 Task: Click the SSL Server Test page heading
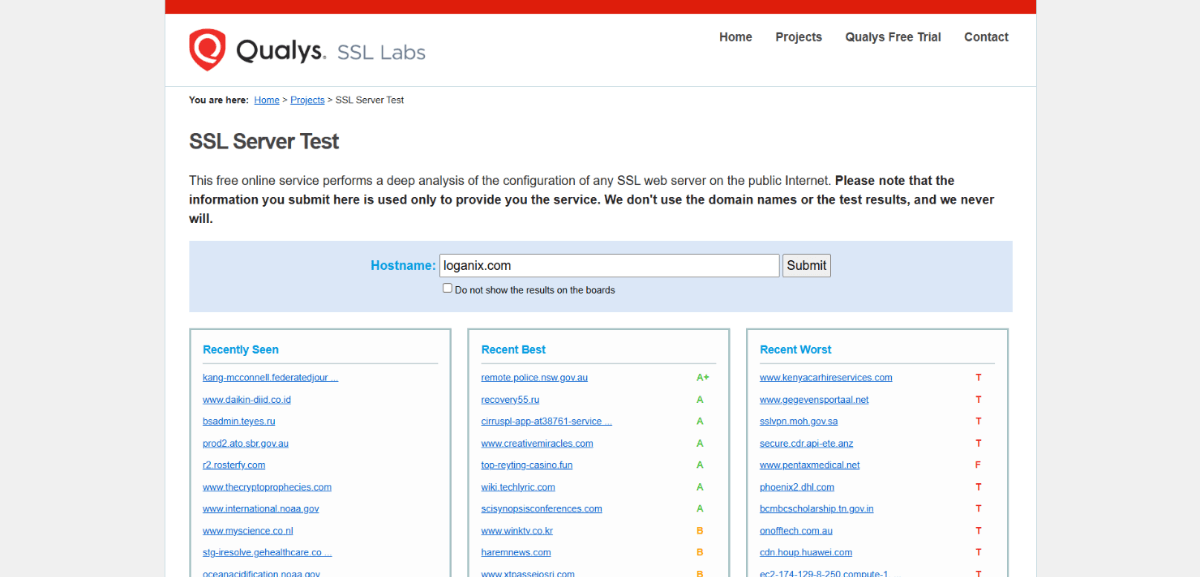point(264,142)
